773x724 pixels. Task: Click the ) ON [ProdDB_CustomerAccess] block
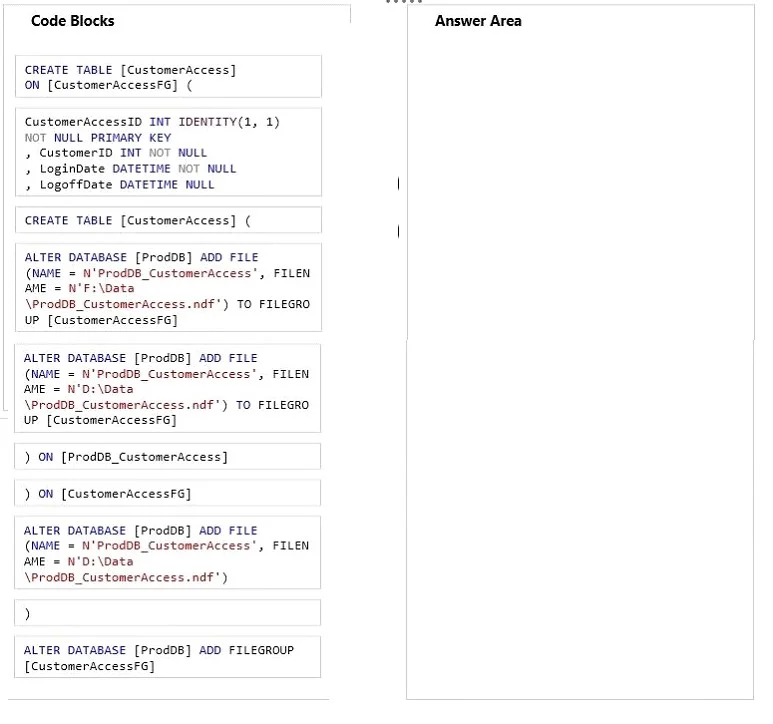click(168, 456)
